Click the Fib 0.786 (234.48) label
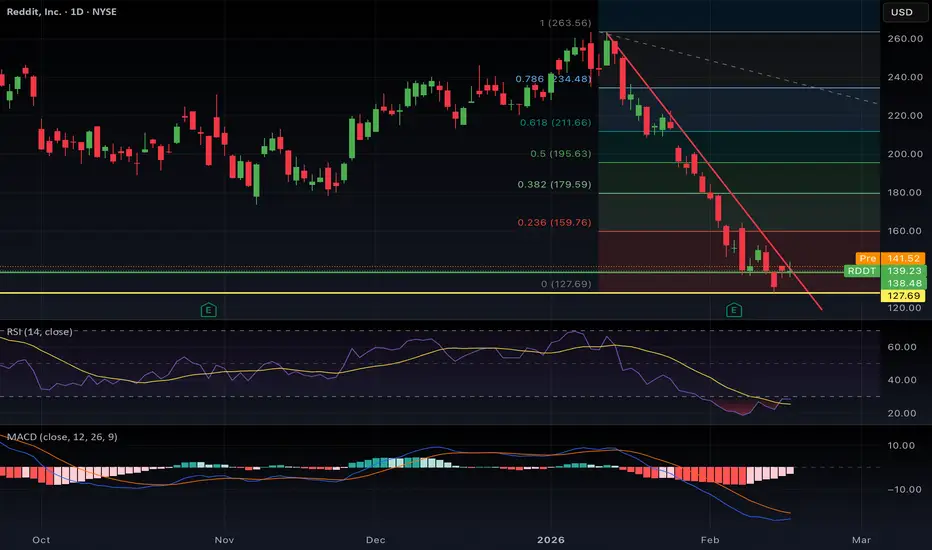Viewport: 932px width, 550px height. tap(553, 78)
